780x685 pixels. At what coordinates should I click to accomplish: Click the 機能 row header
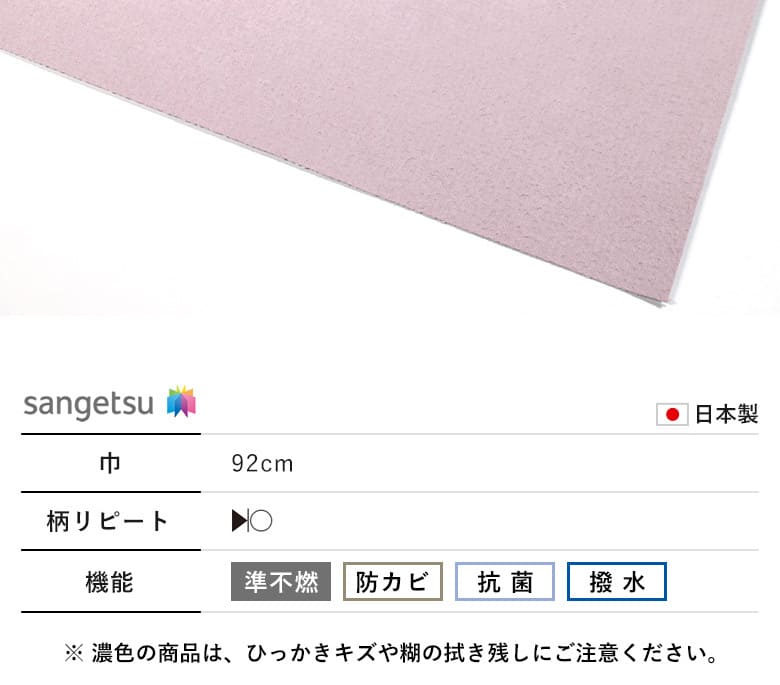109,582
